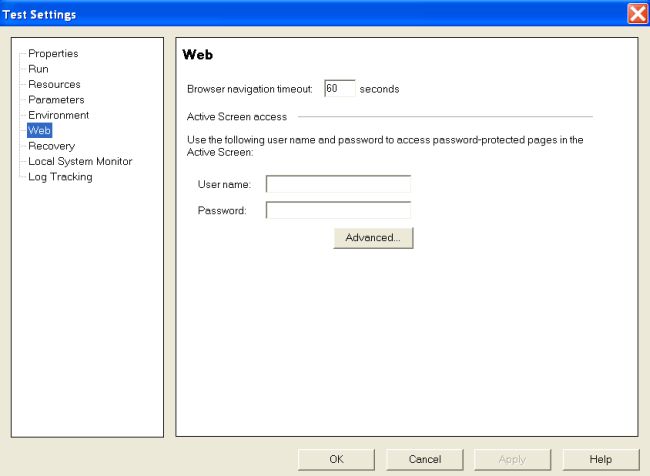Open the Log Tracking settings node

coord(60,177)
